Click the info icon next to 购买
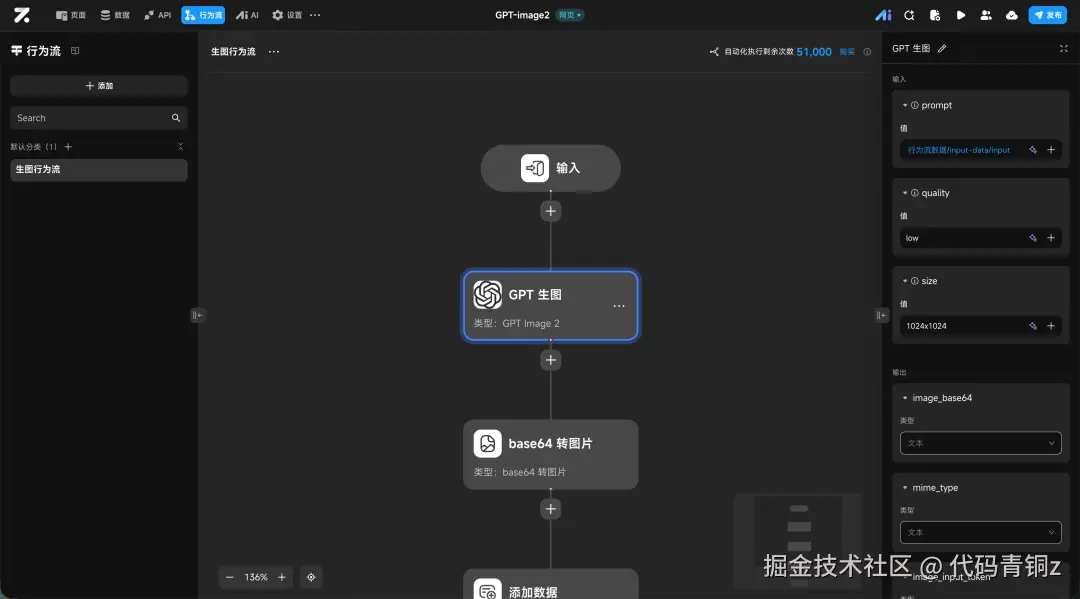The image size is (1080, 599). click(867, 52)
